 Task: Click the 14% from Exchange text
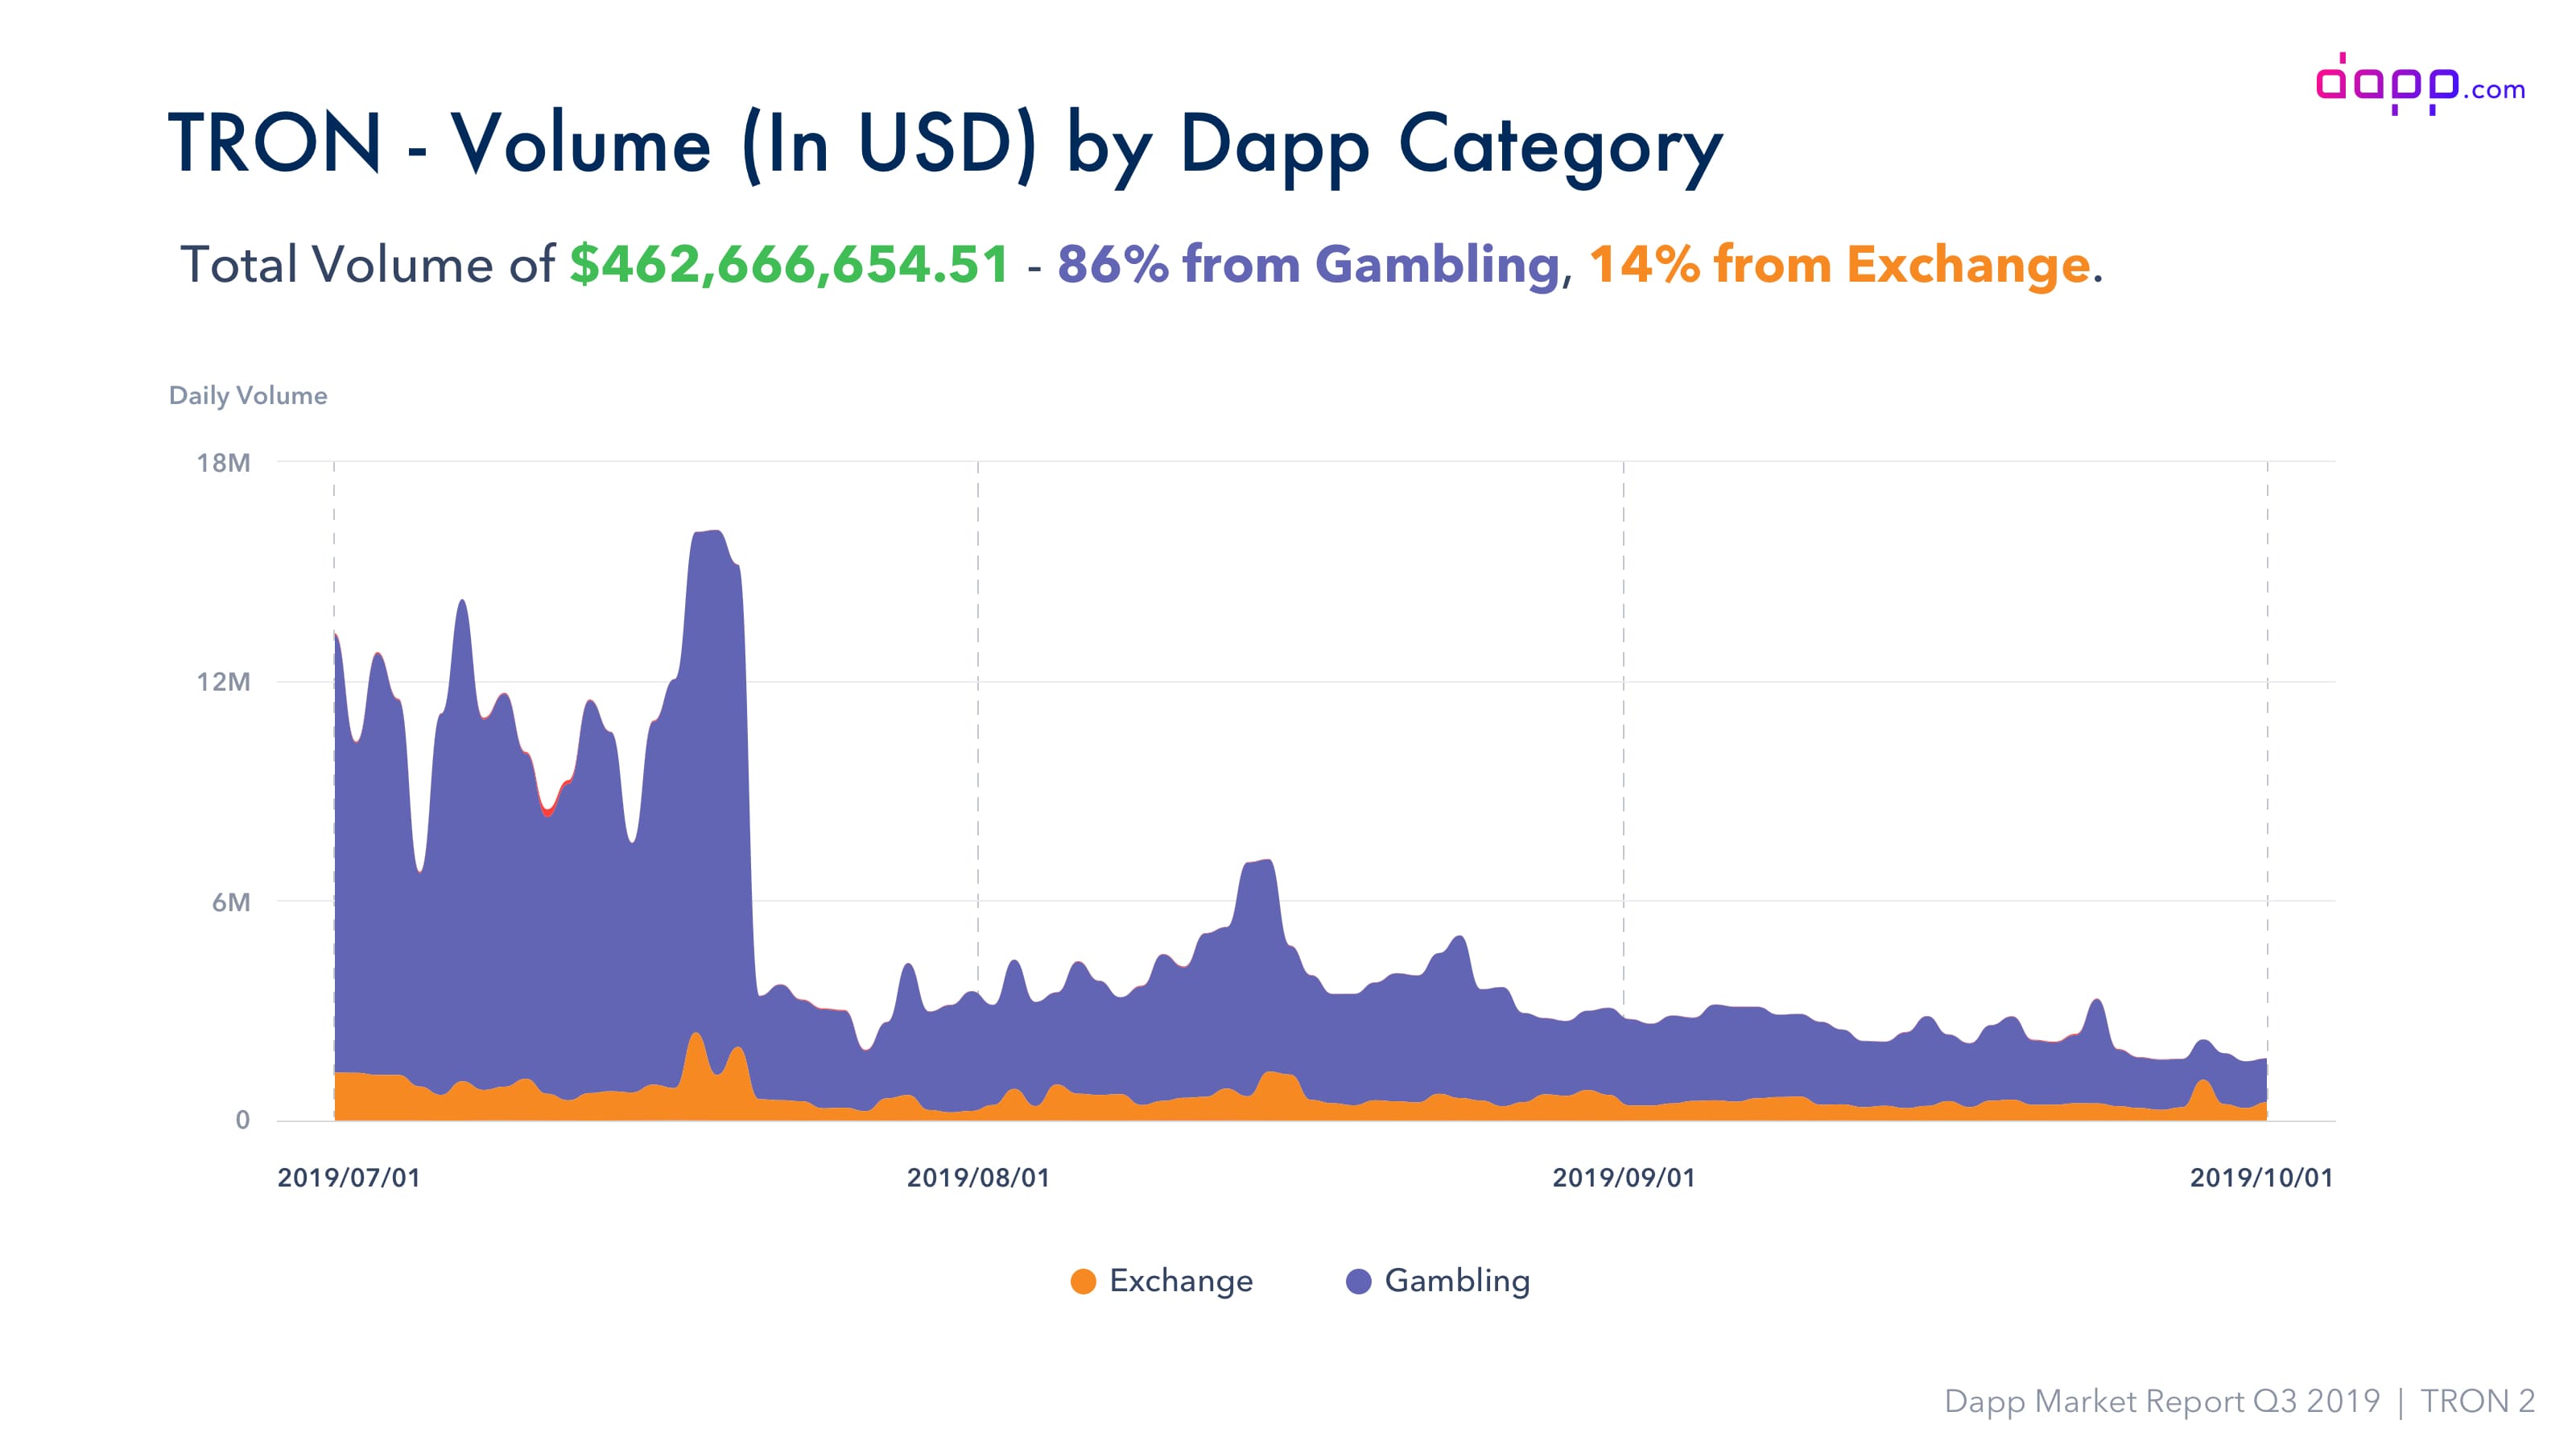(x=1840, y=266)
